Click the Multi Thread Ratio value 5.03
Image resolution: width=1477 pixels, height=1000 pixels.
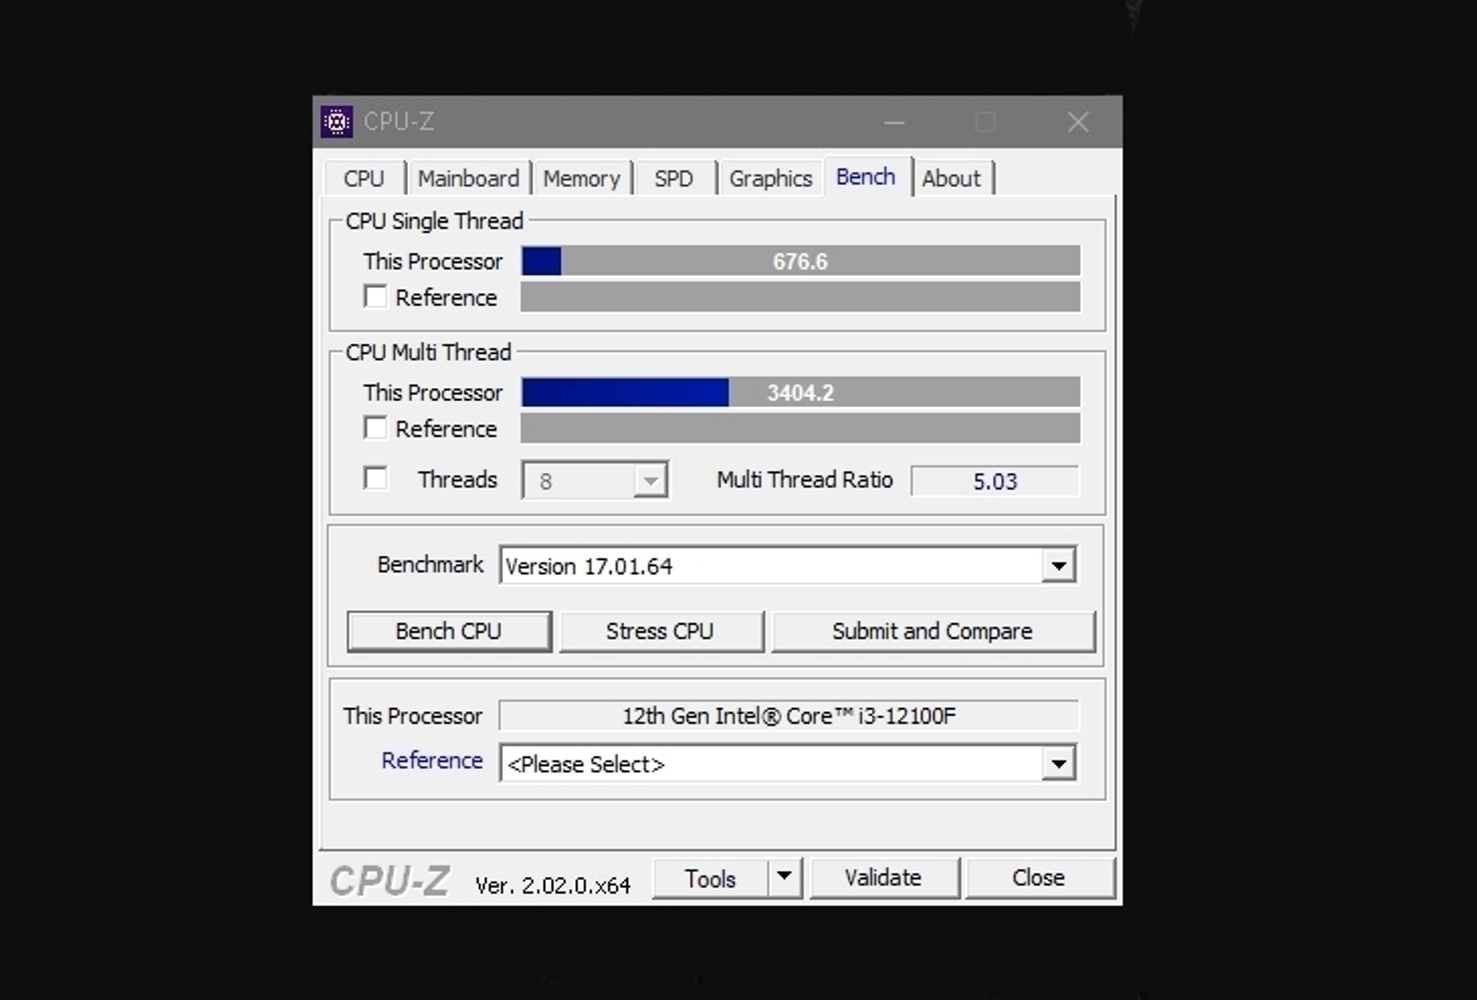coord(995,481)
